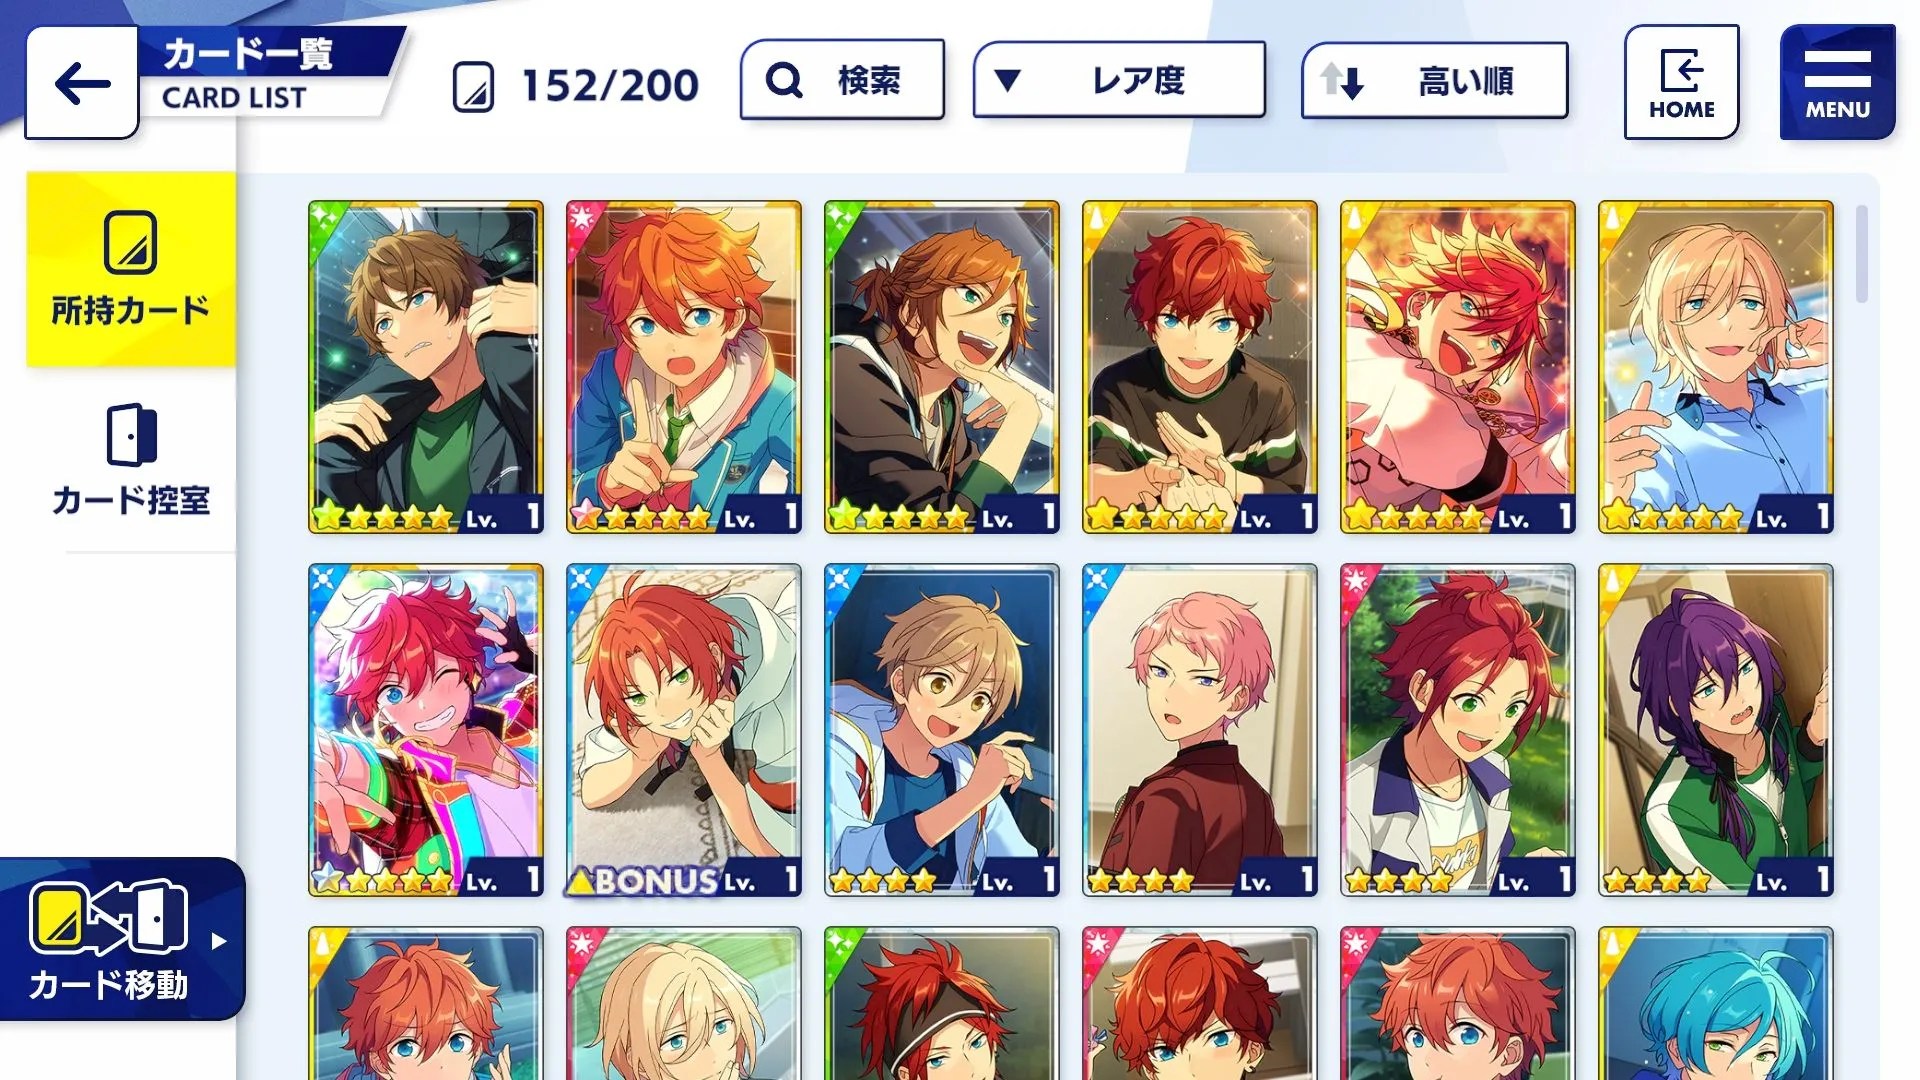This screenshot has width=1920, height=1080.
Task: Open the MENU hamburger button
Action: pos(1837,82)
